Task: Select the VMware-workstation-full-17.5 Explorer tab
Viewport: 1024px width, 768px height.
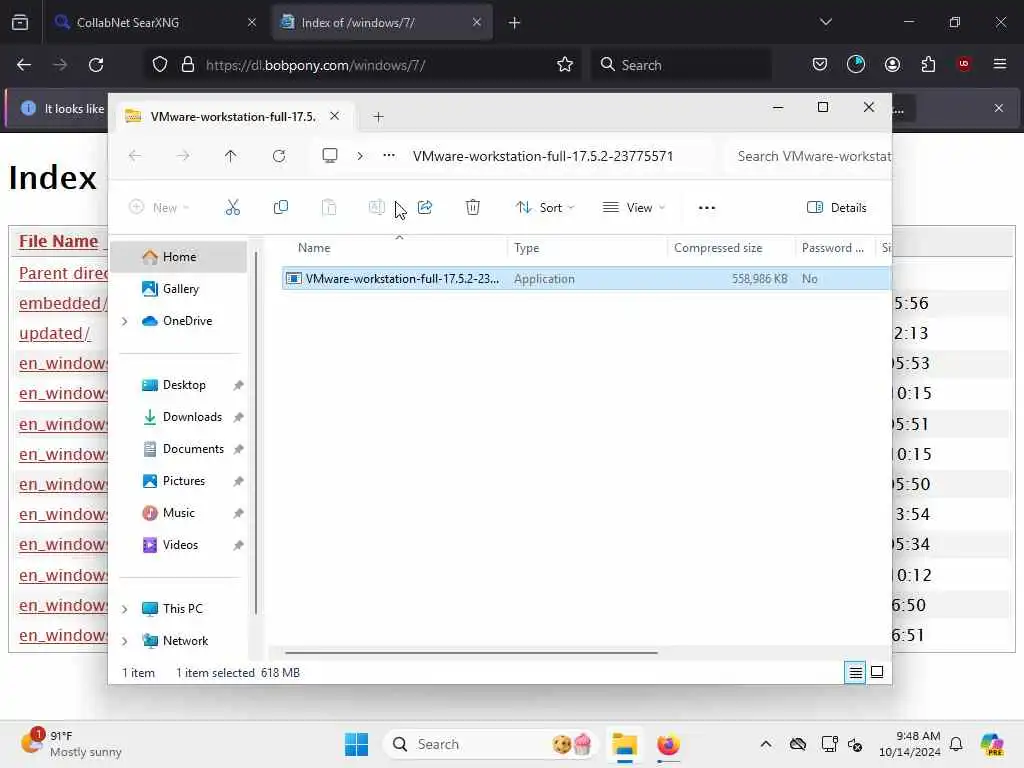Action: pos(233,116)
